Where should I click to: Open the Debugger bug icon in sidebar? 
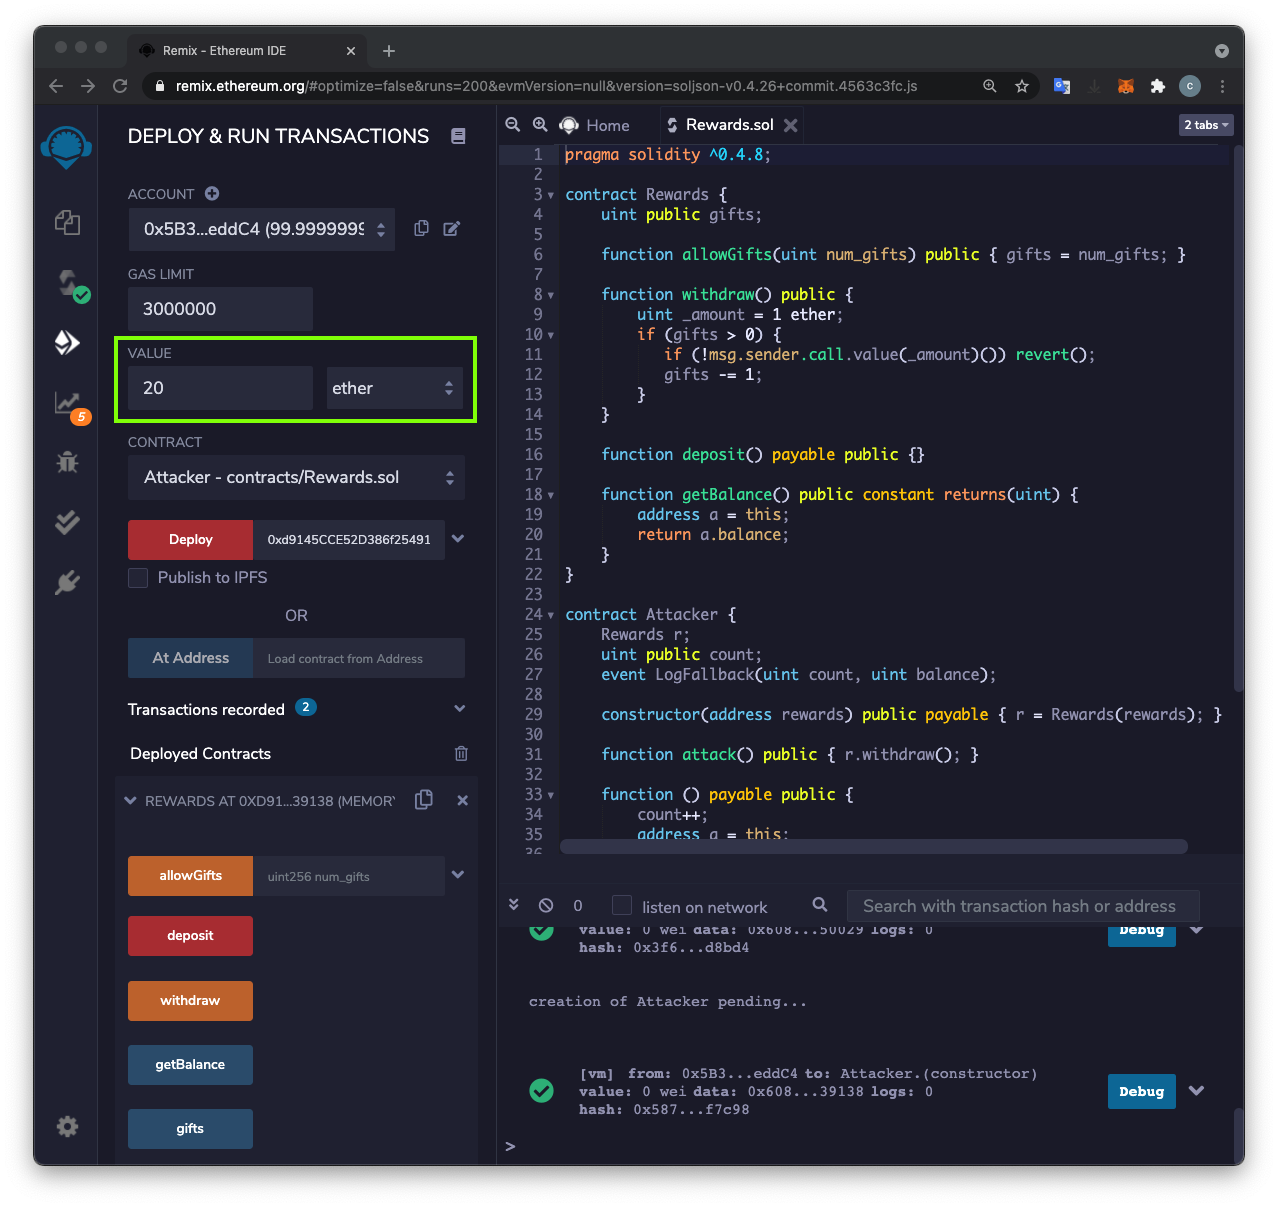(x=67, y=462)
